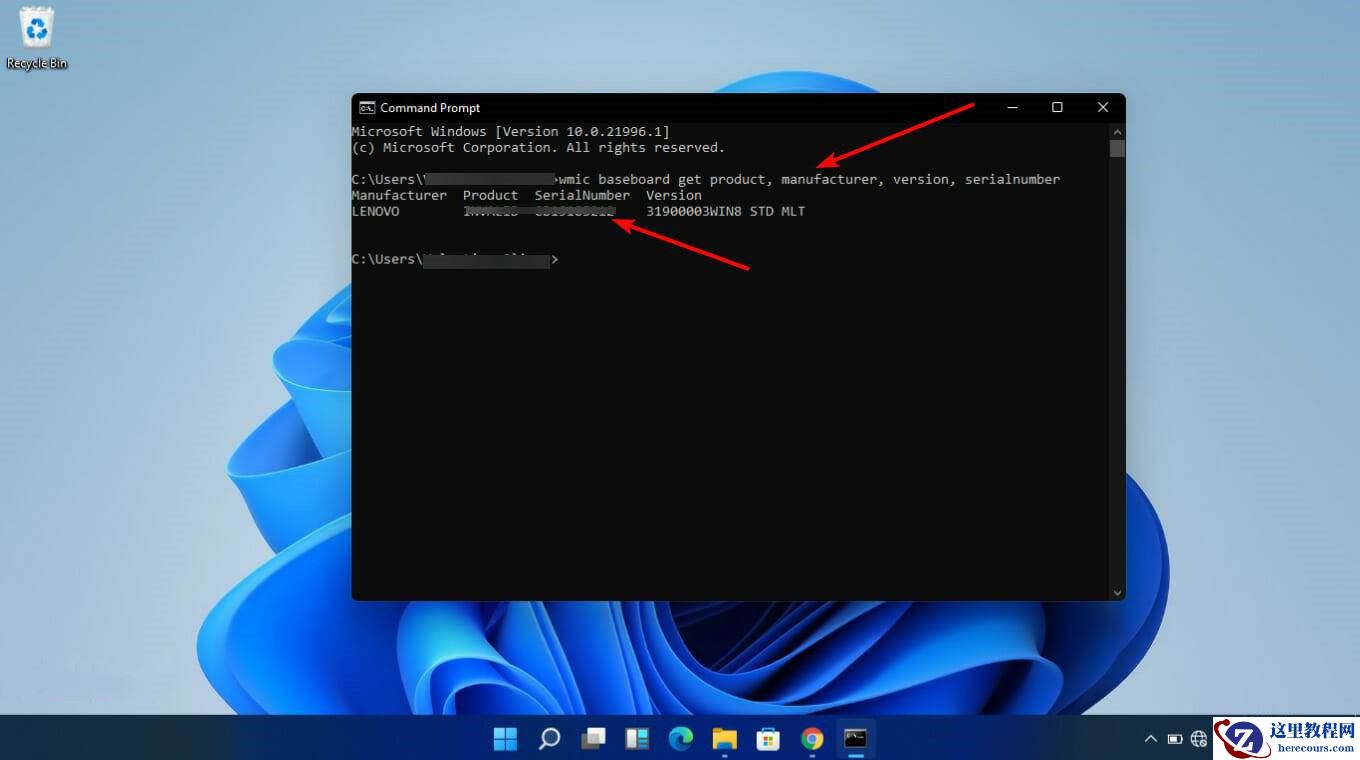Open Task View on the taskbar
This screenshot has height=760, width=1360.
(593, 738)
